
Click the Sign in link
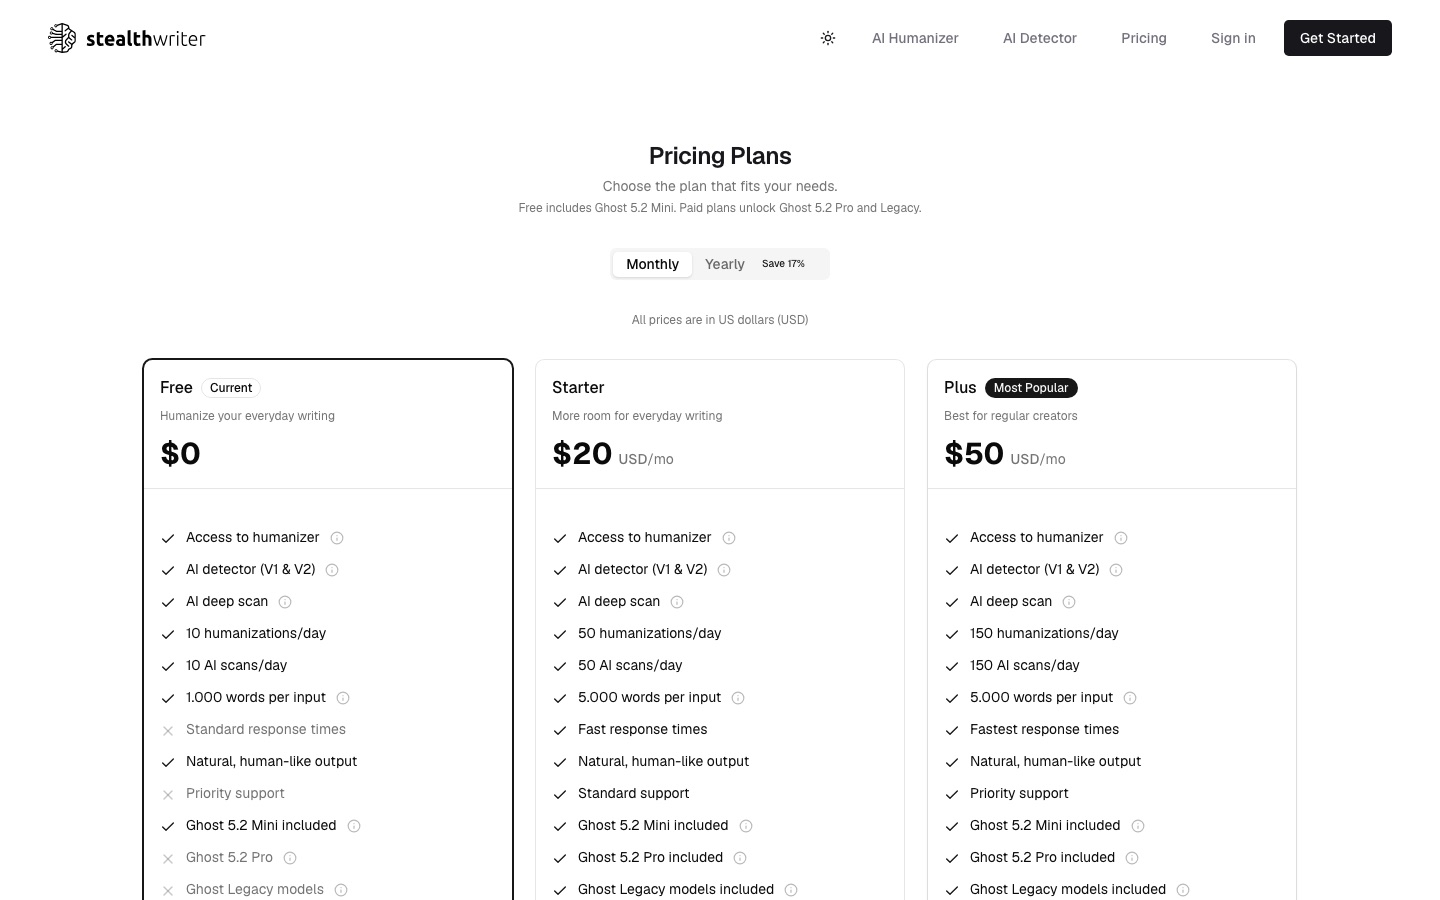(1233, 38)
